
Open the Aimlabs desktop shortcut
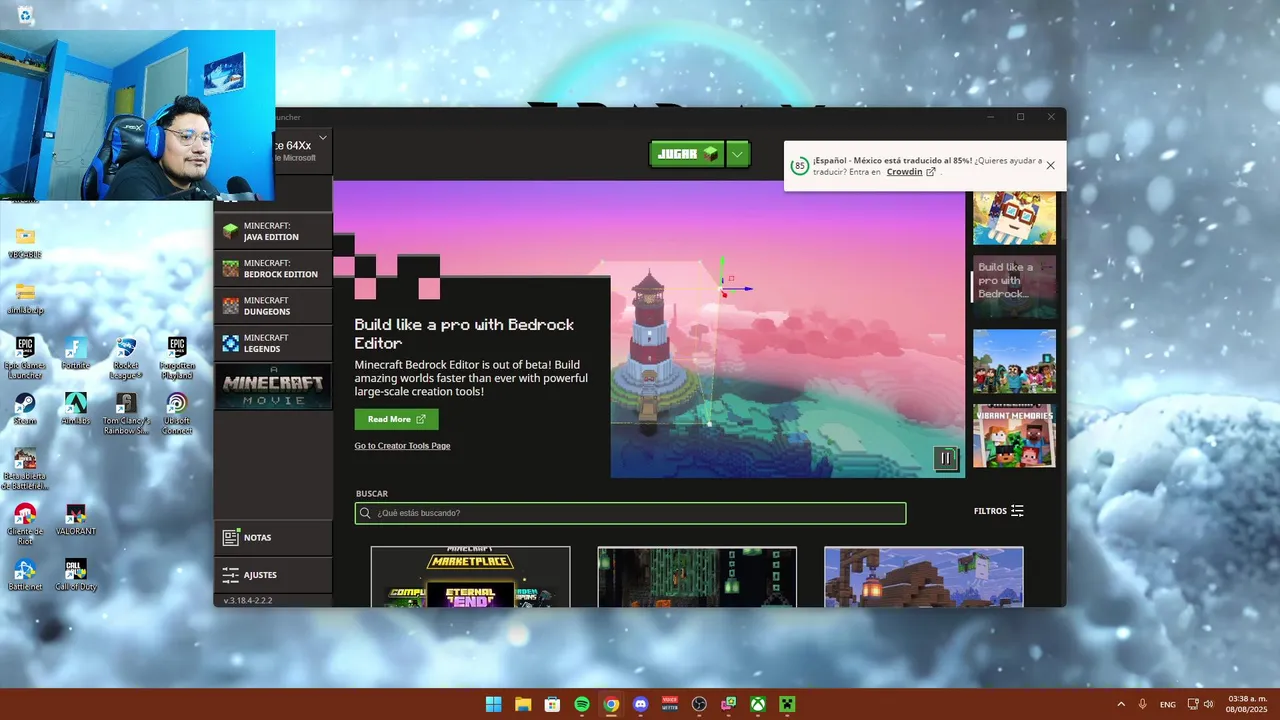pos(75,409)
